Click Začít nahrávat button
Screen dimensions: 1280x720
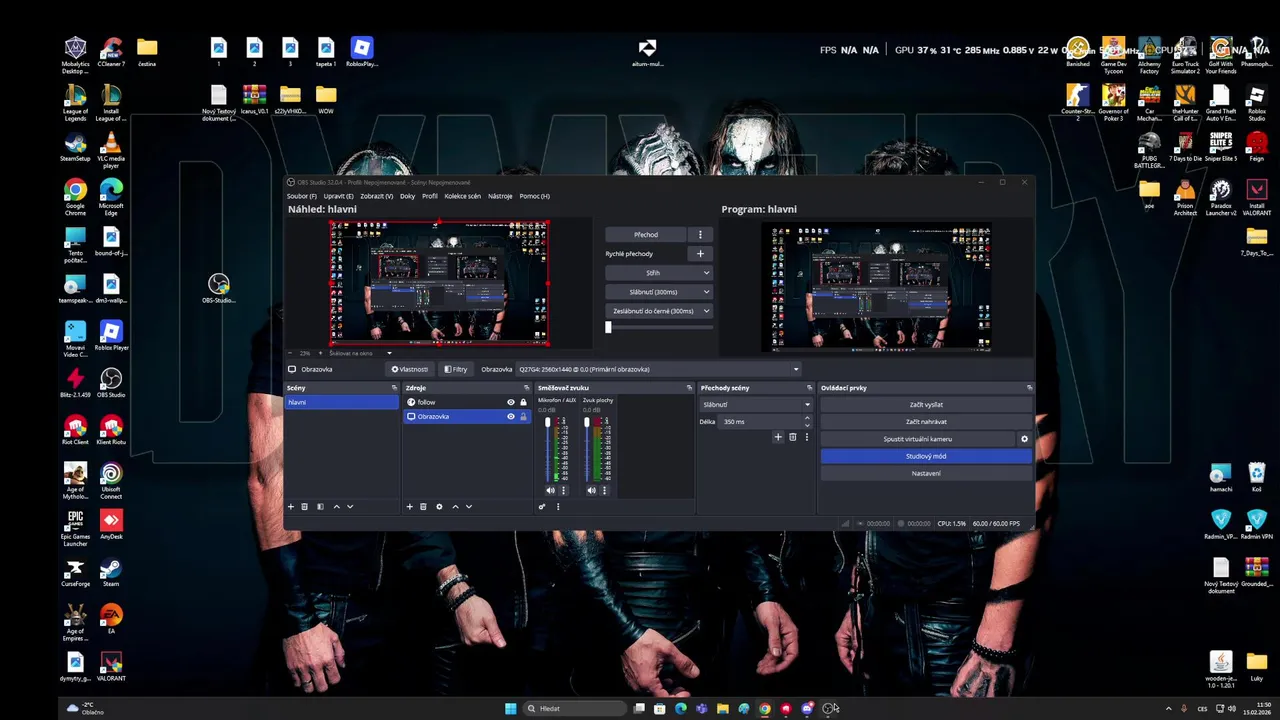tap(926, 422)
